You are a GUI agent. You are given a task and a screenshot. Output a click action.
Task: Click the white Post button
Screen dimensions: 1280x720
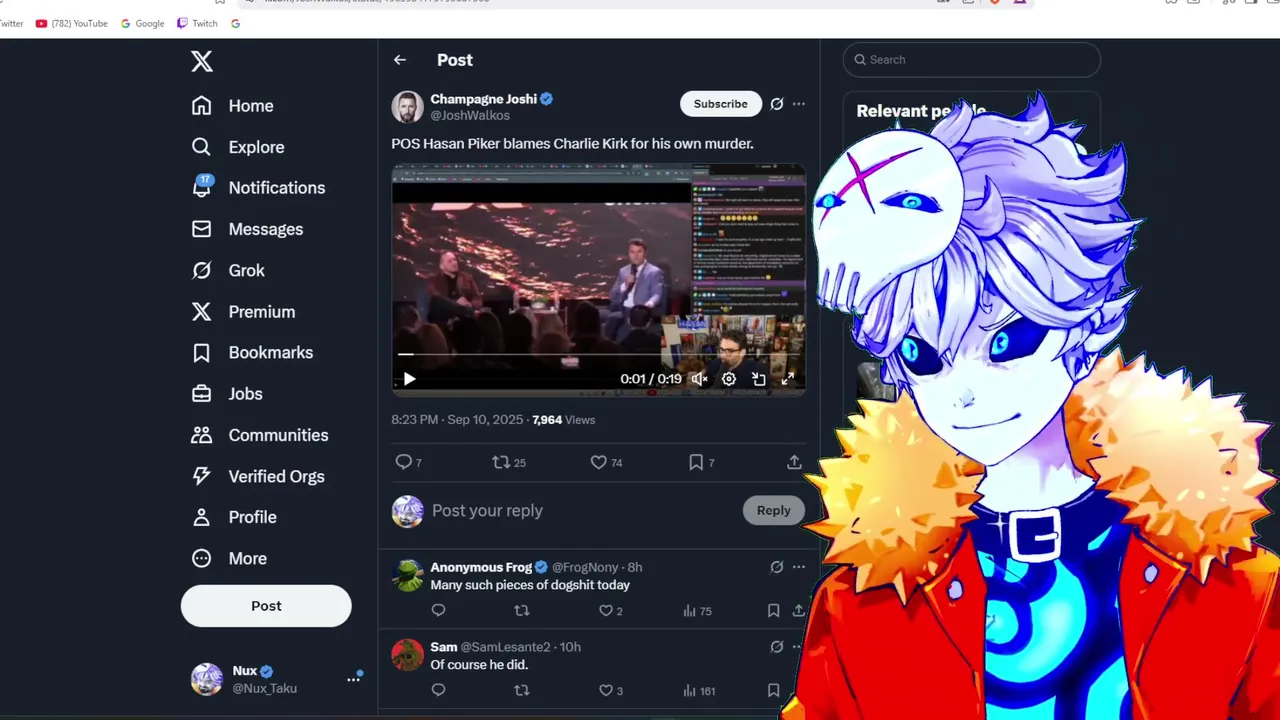click(266, 606)
